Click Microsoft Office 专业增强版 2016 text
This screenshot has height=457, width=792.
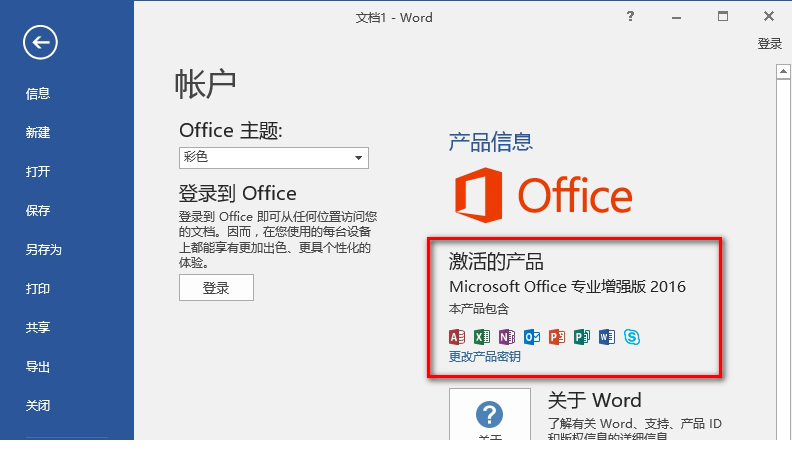click(567, 287)
